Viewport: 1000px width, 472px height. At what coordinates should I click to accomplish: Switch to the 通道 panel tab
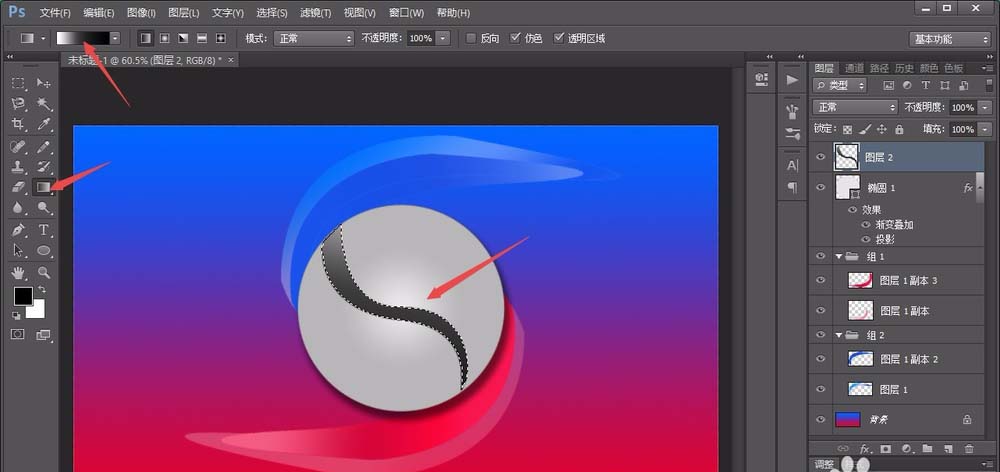click(x=853, y=68)
